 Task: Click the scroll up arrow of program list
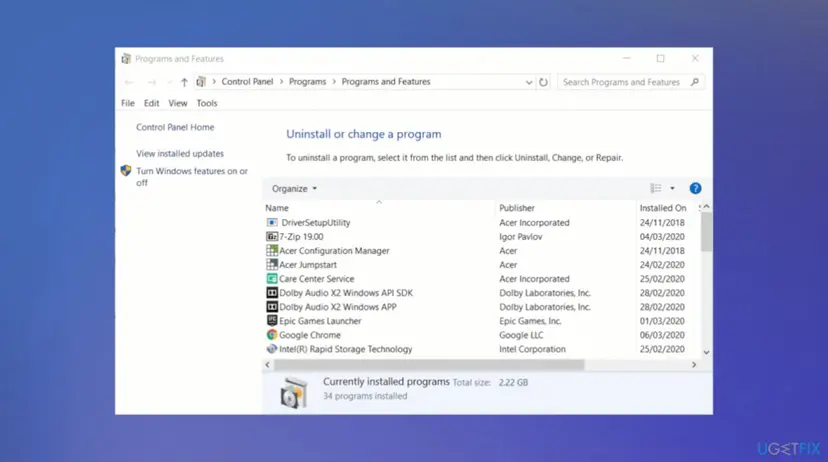point(706,206)
